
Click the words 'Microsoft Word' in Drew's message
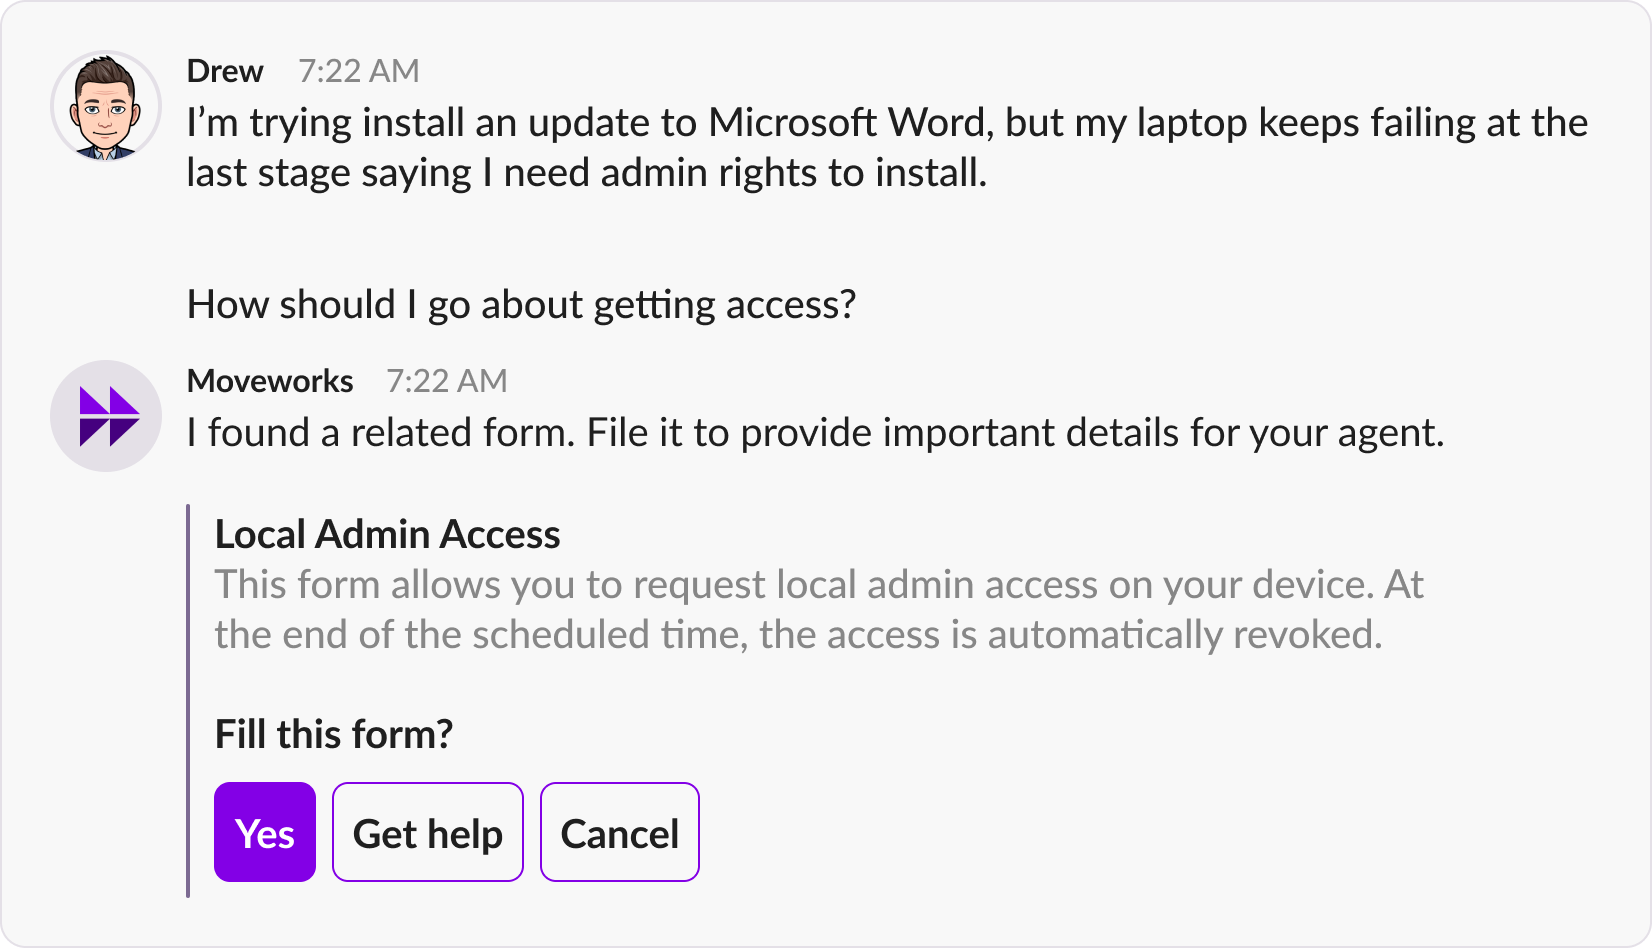pyautogui.click(x=849, y=122)
